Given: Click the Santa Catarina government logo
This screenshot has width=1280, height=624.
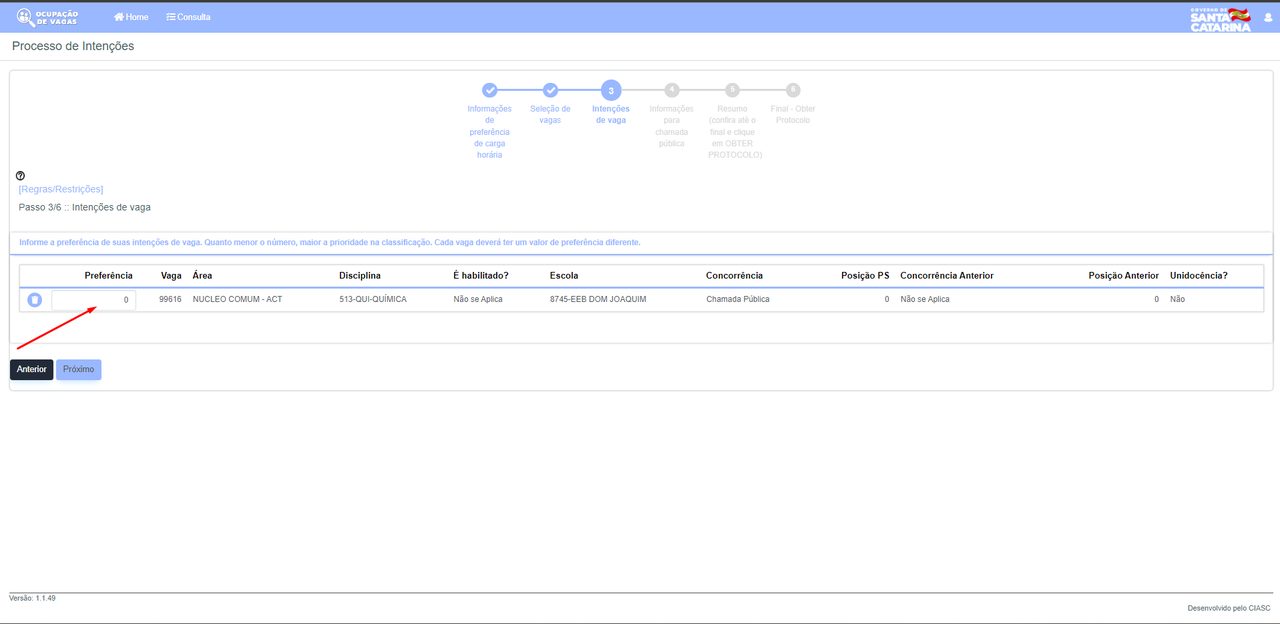Looking at the screenshot, I should point(1220,19).
